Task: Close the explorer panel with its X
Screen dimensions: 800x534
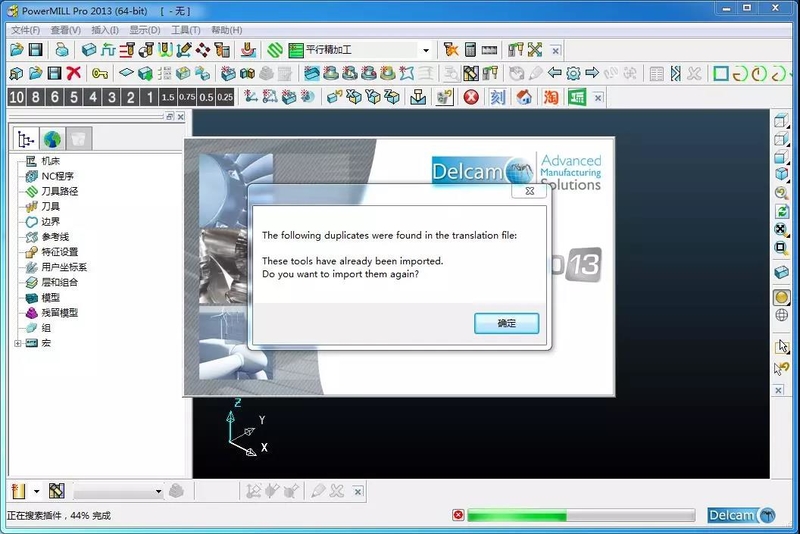Action: pyautogui.click(x=181, y=117)
